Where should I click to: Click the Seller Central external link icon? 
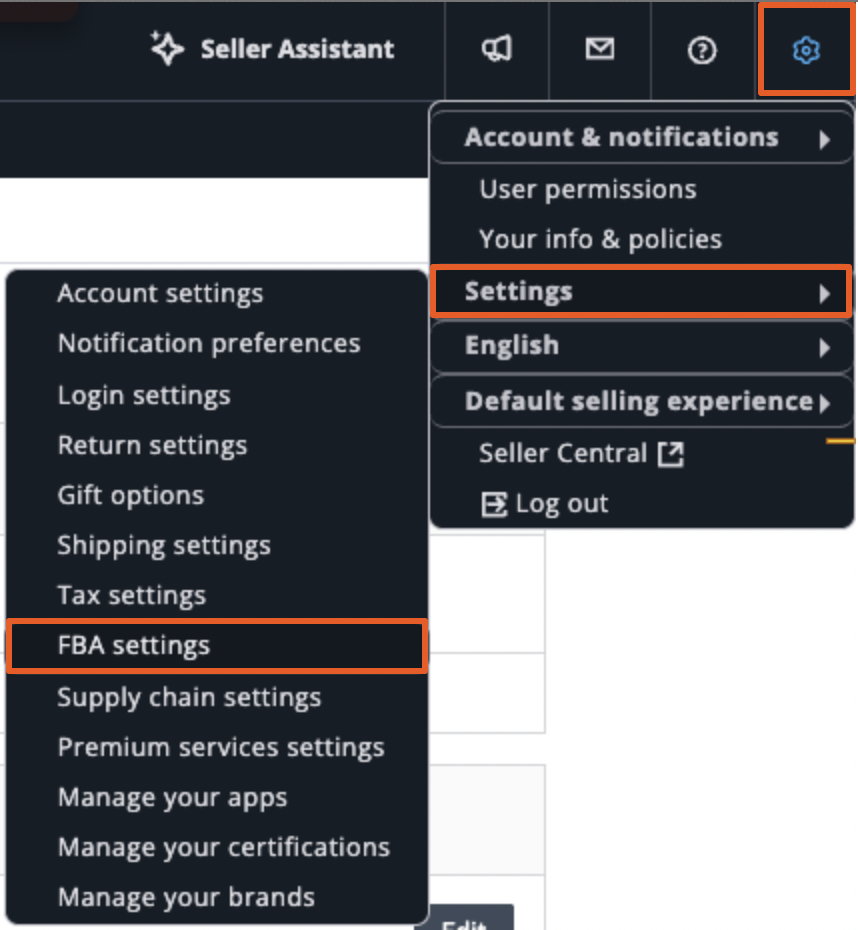(671, 454)
